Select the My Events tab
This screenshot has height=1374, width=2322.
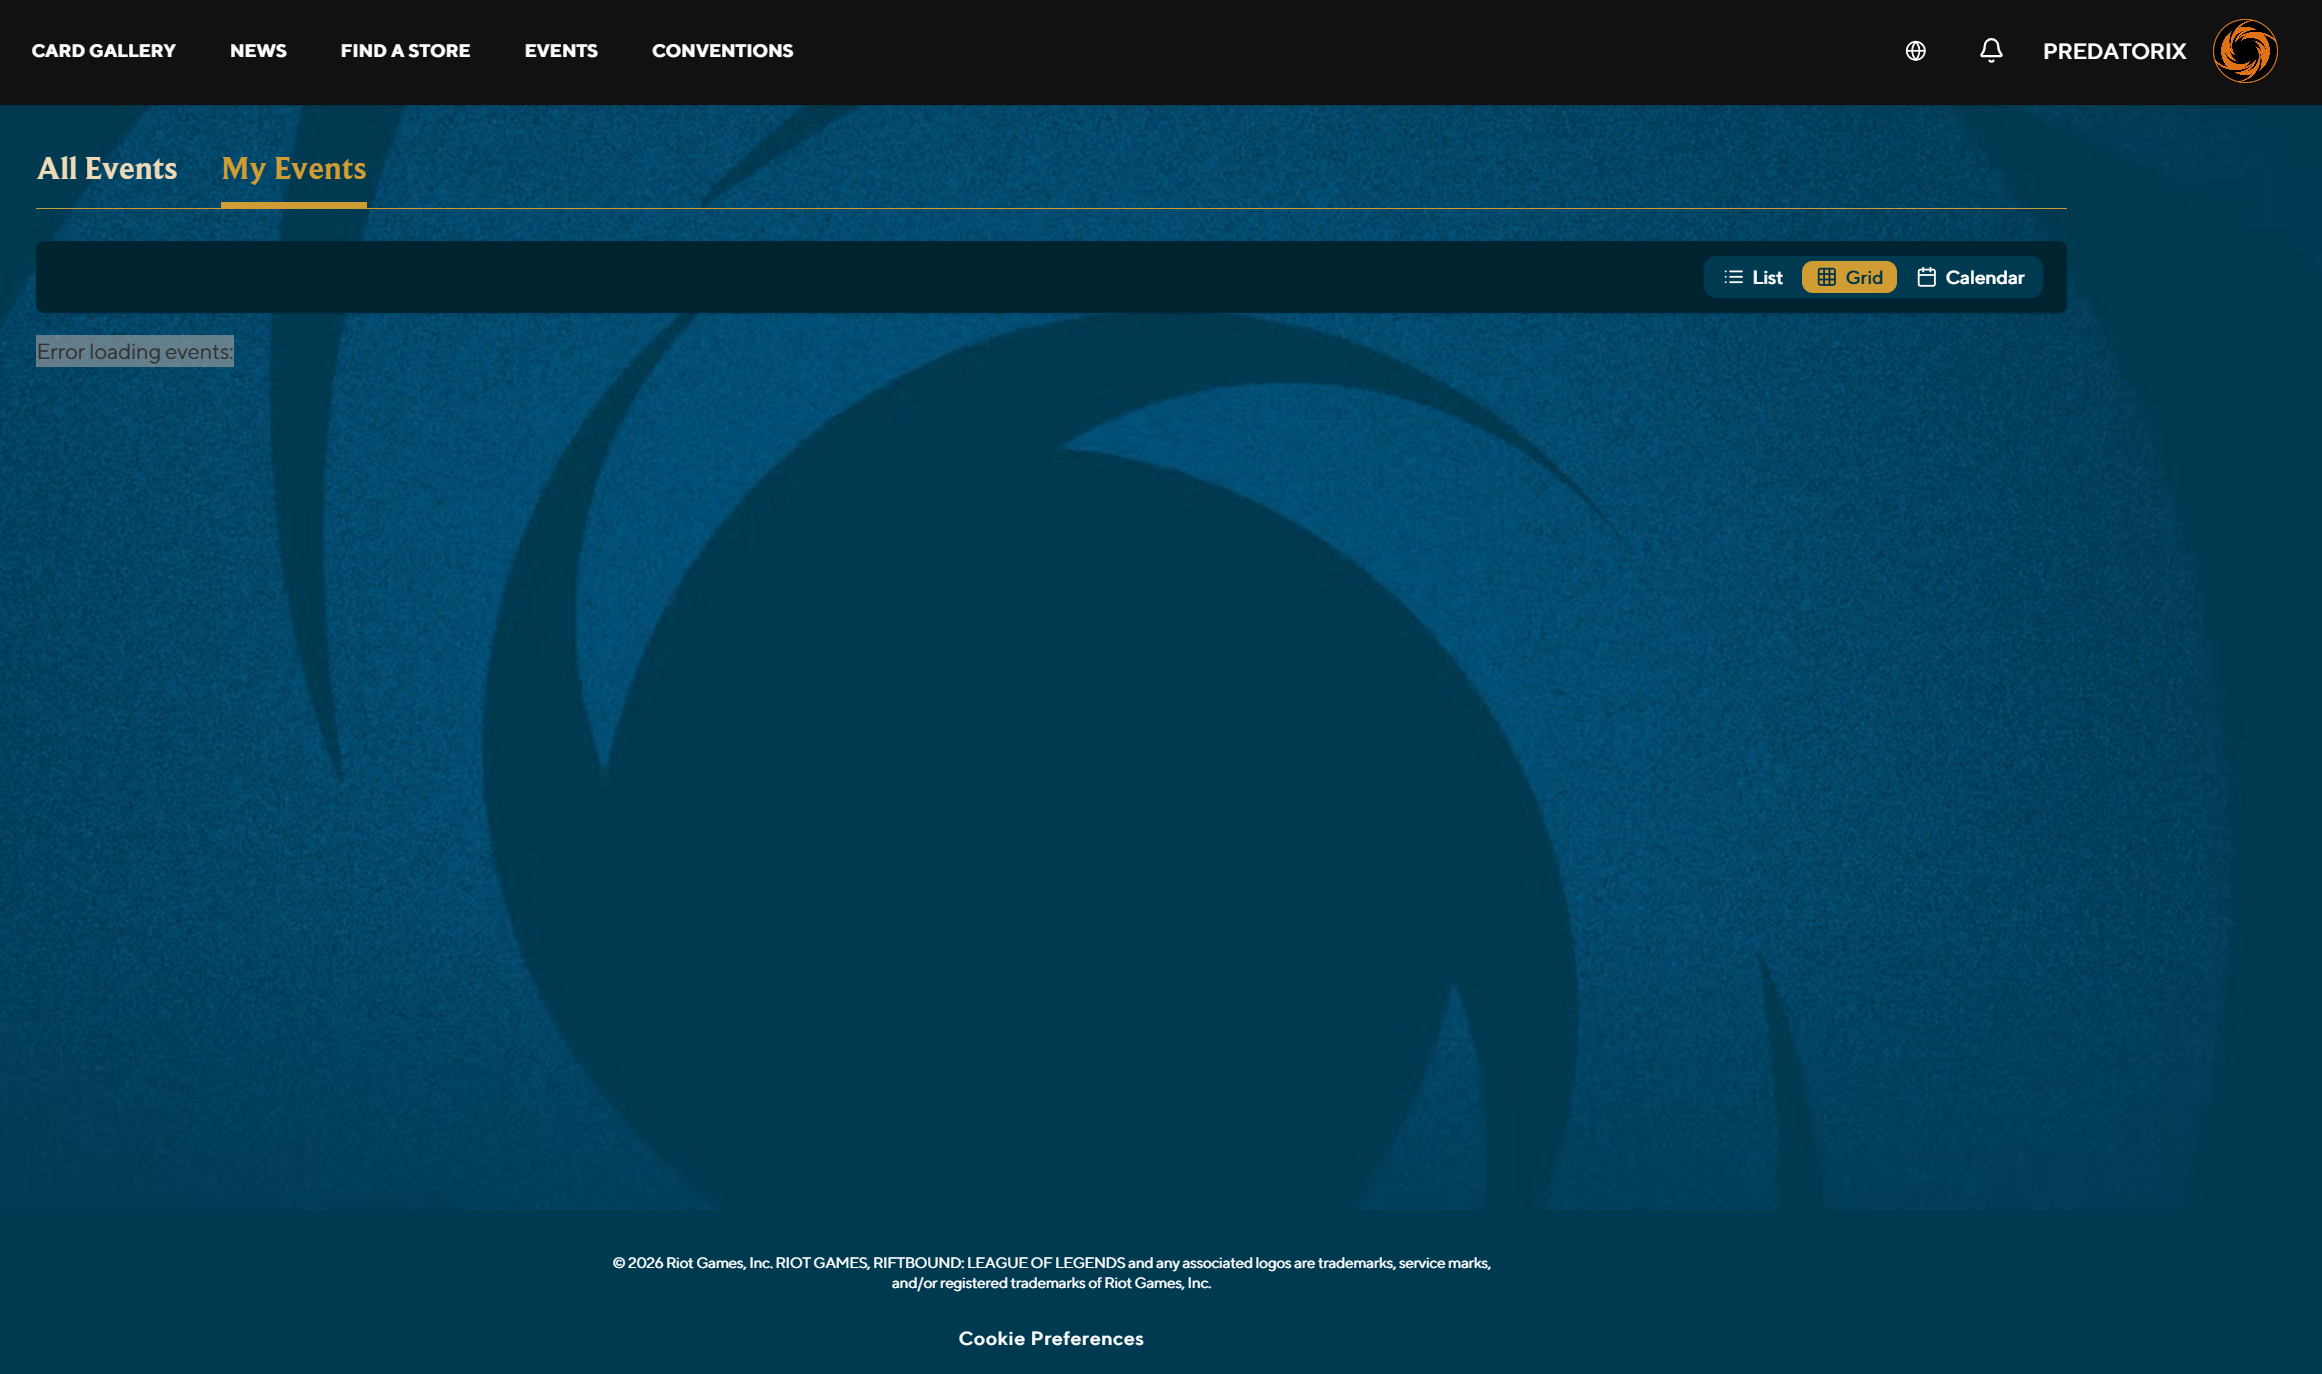pos(294,169)
